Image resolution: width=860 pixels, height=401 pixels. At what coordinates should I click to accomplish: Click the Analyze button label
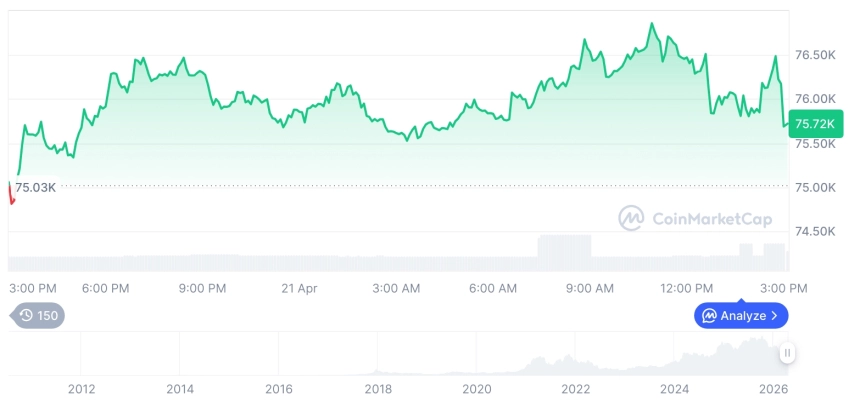coord(743,316)
